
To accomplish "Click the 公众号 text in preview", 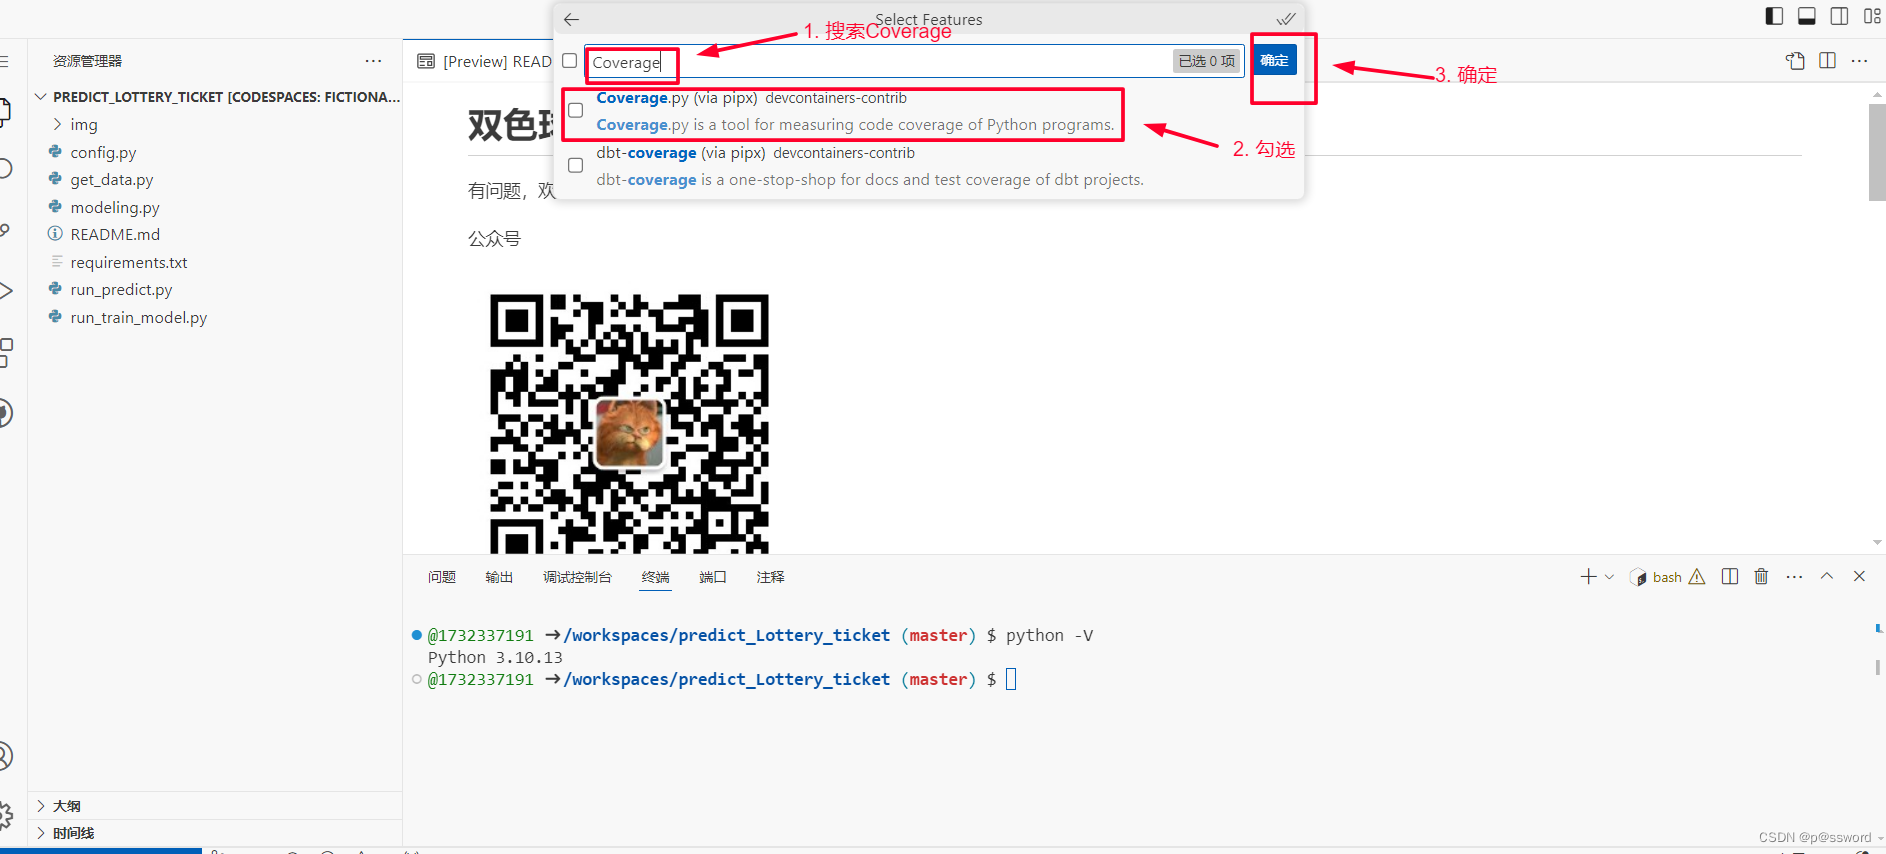I will pos(494,238).
